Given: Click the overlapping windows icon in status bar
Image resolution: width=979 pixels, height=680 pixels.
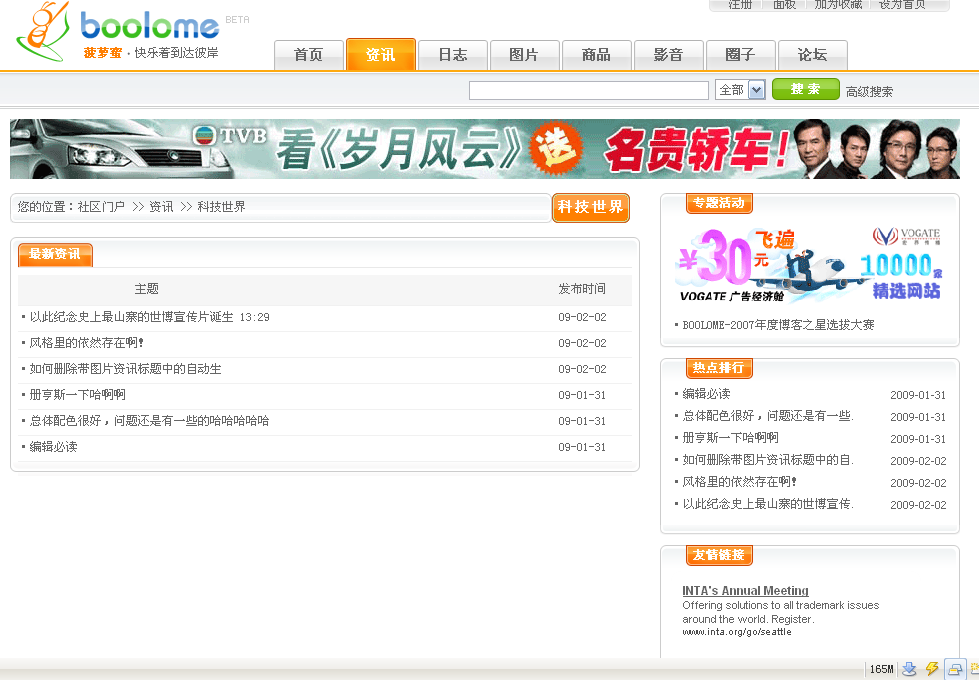Looking at the screenshot, I should (955, 669).
